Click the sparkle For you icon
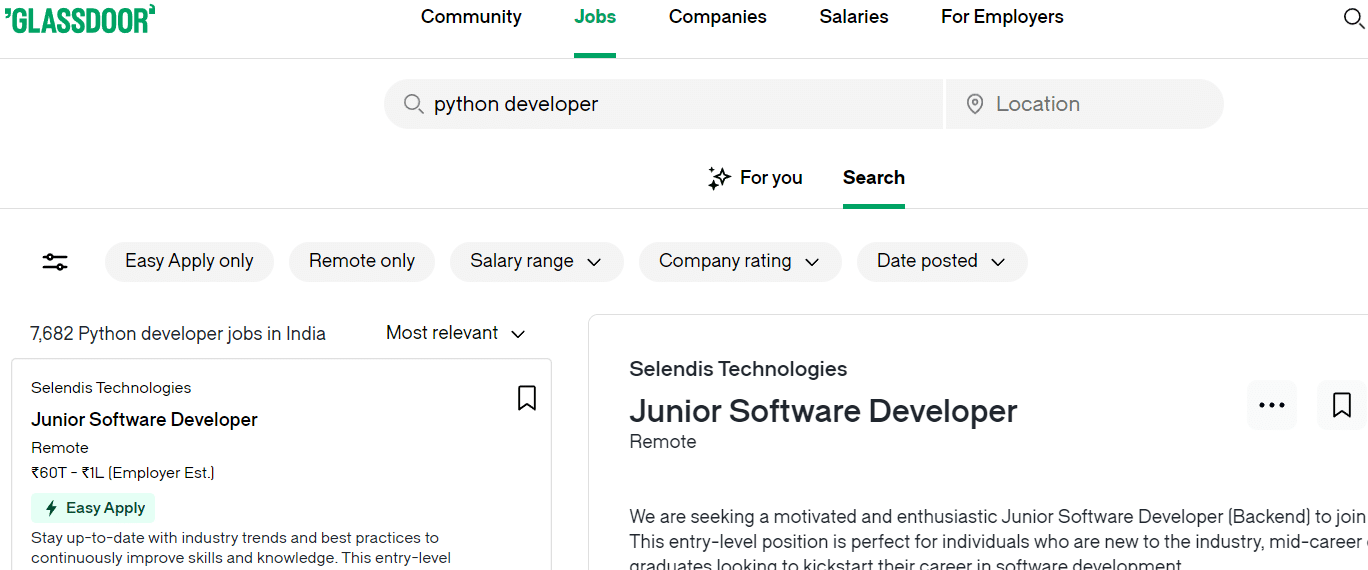Viewport: 1368px width, 570px height. tap(719, 178)
